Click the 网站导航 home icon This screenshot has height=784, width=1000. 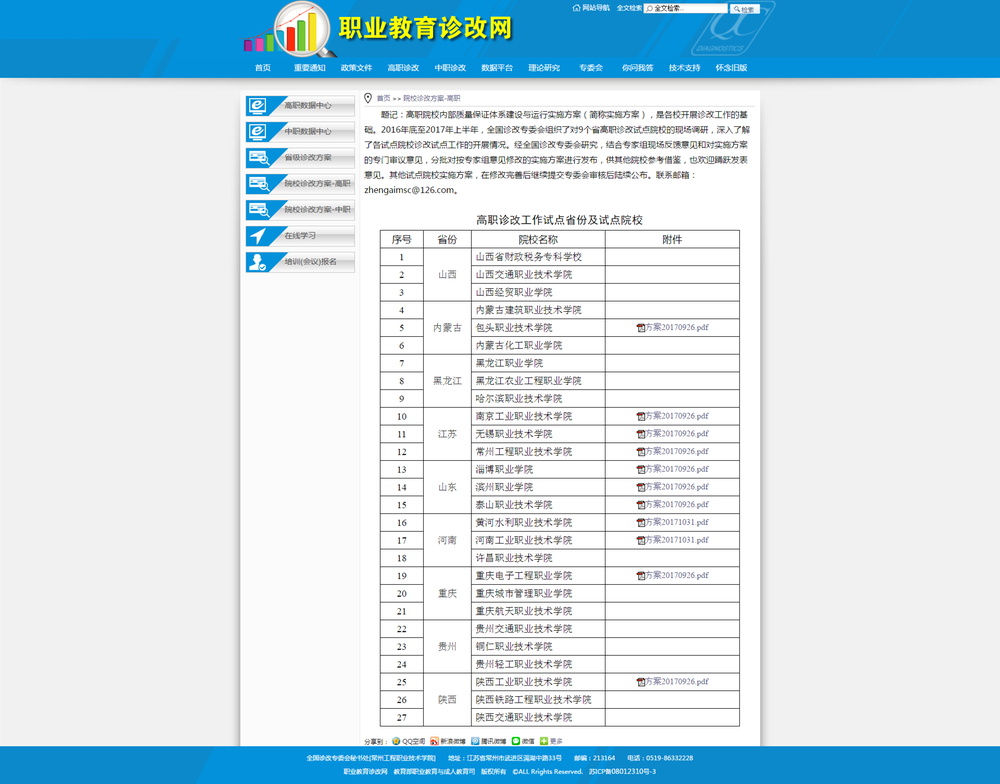577,8
